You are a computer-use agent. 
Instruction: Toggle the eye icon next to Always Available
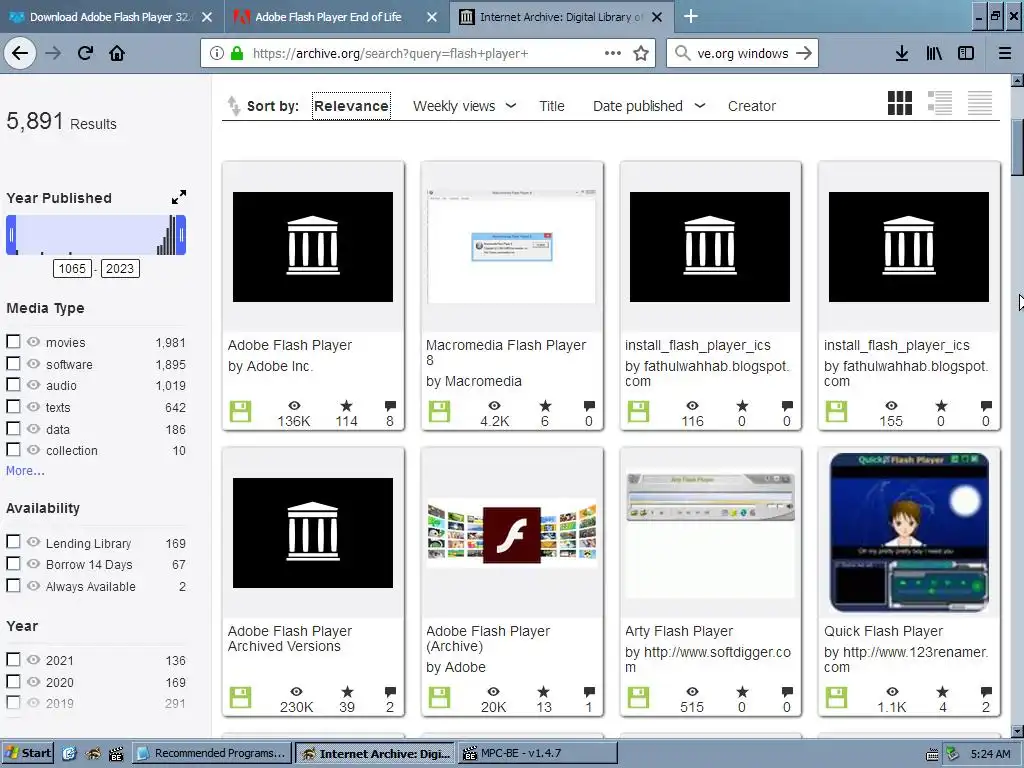click(33, 586)
